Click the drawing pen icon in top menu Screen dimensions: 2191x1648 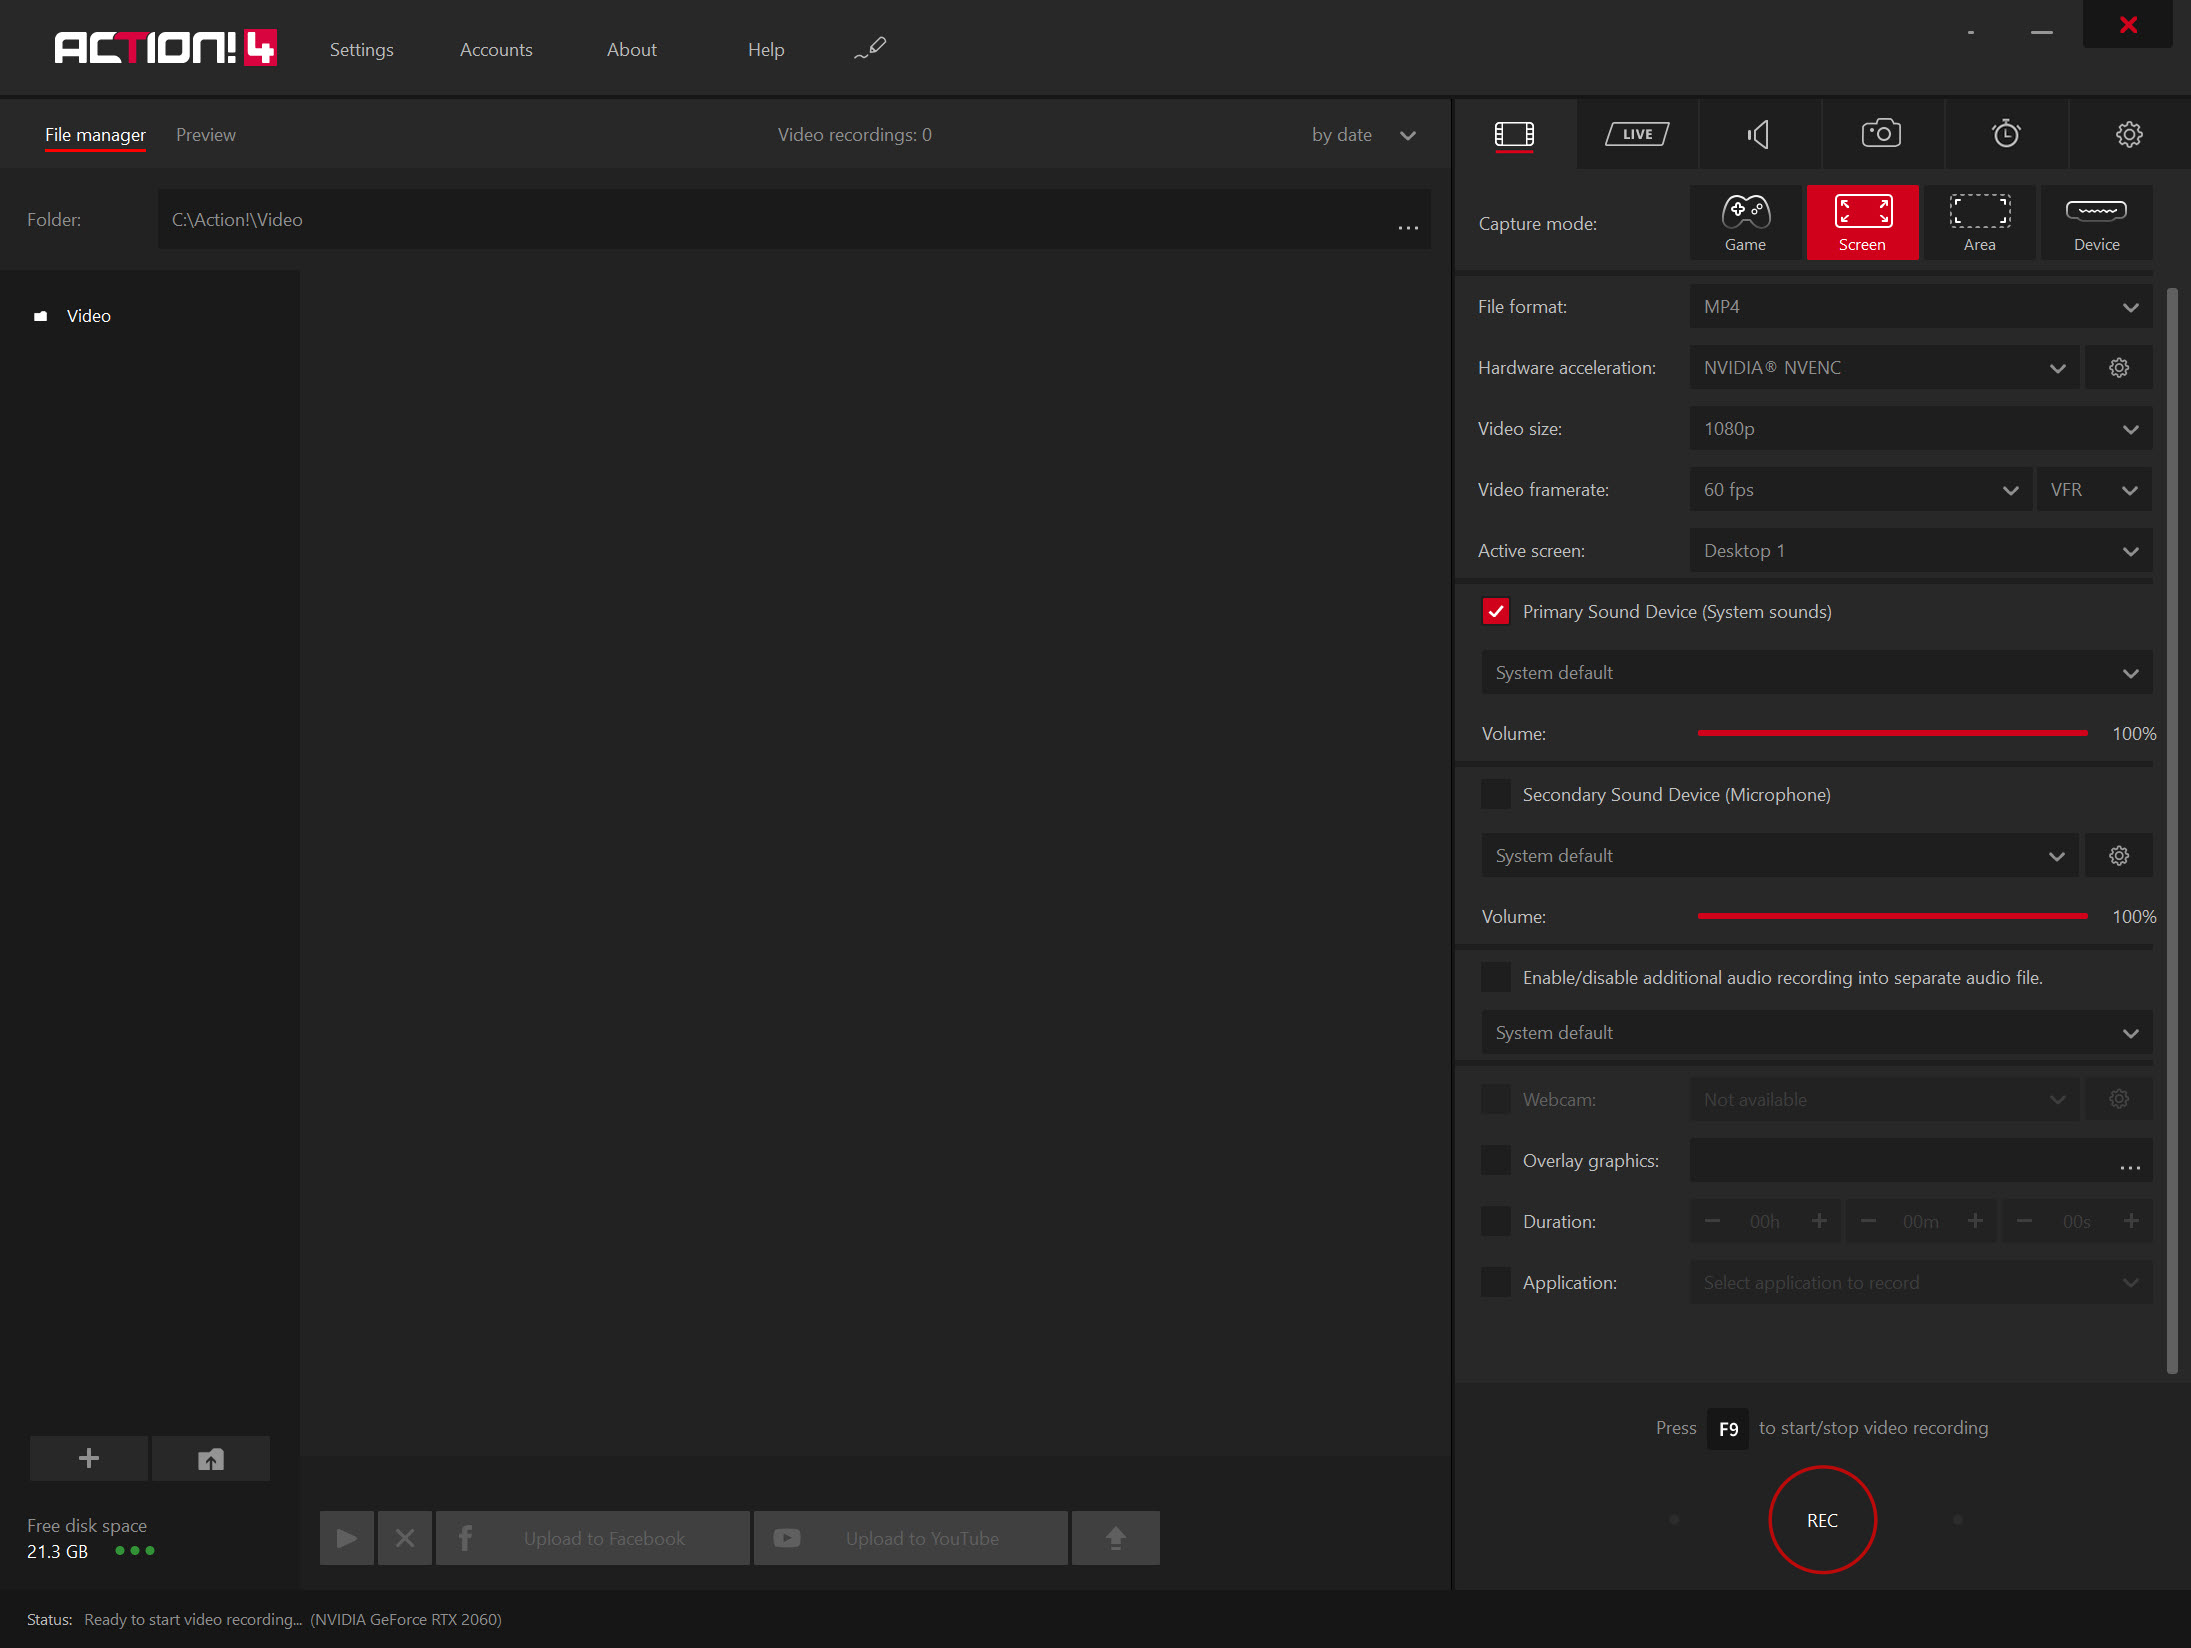tap(870, 49)
